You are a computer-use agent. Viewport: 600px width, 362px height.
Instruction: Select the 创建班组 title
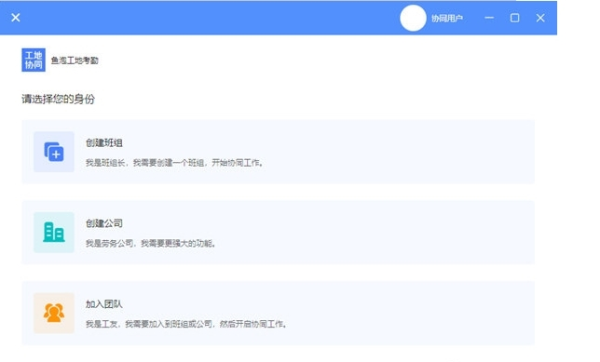(x=104, y=143)
